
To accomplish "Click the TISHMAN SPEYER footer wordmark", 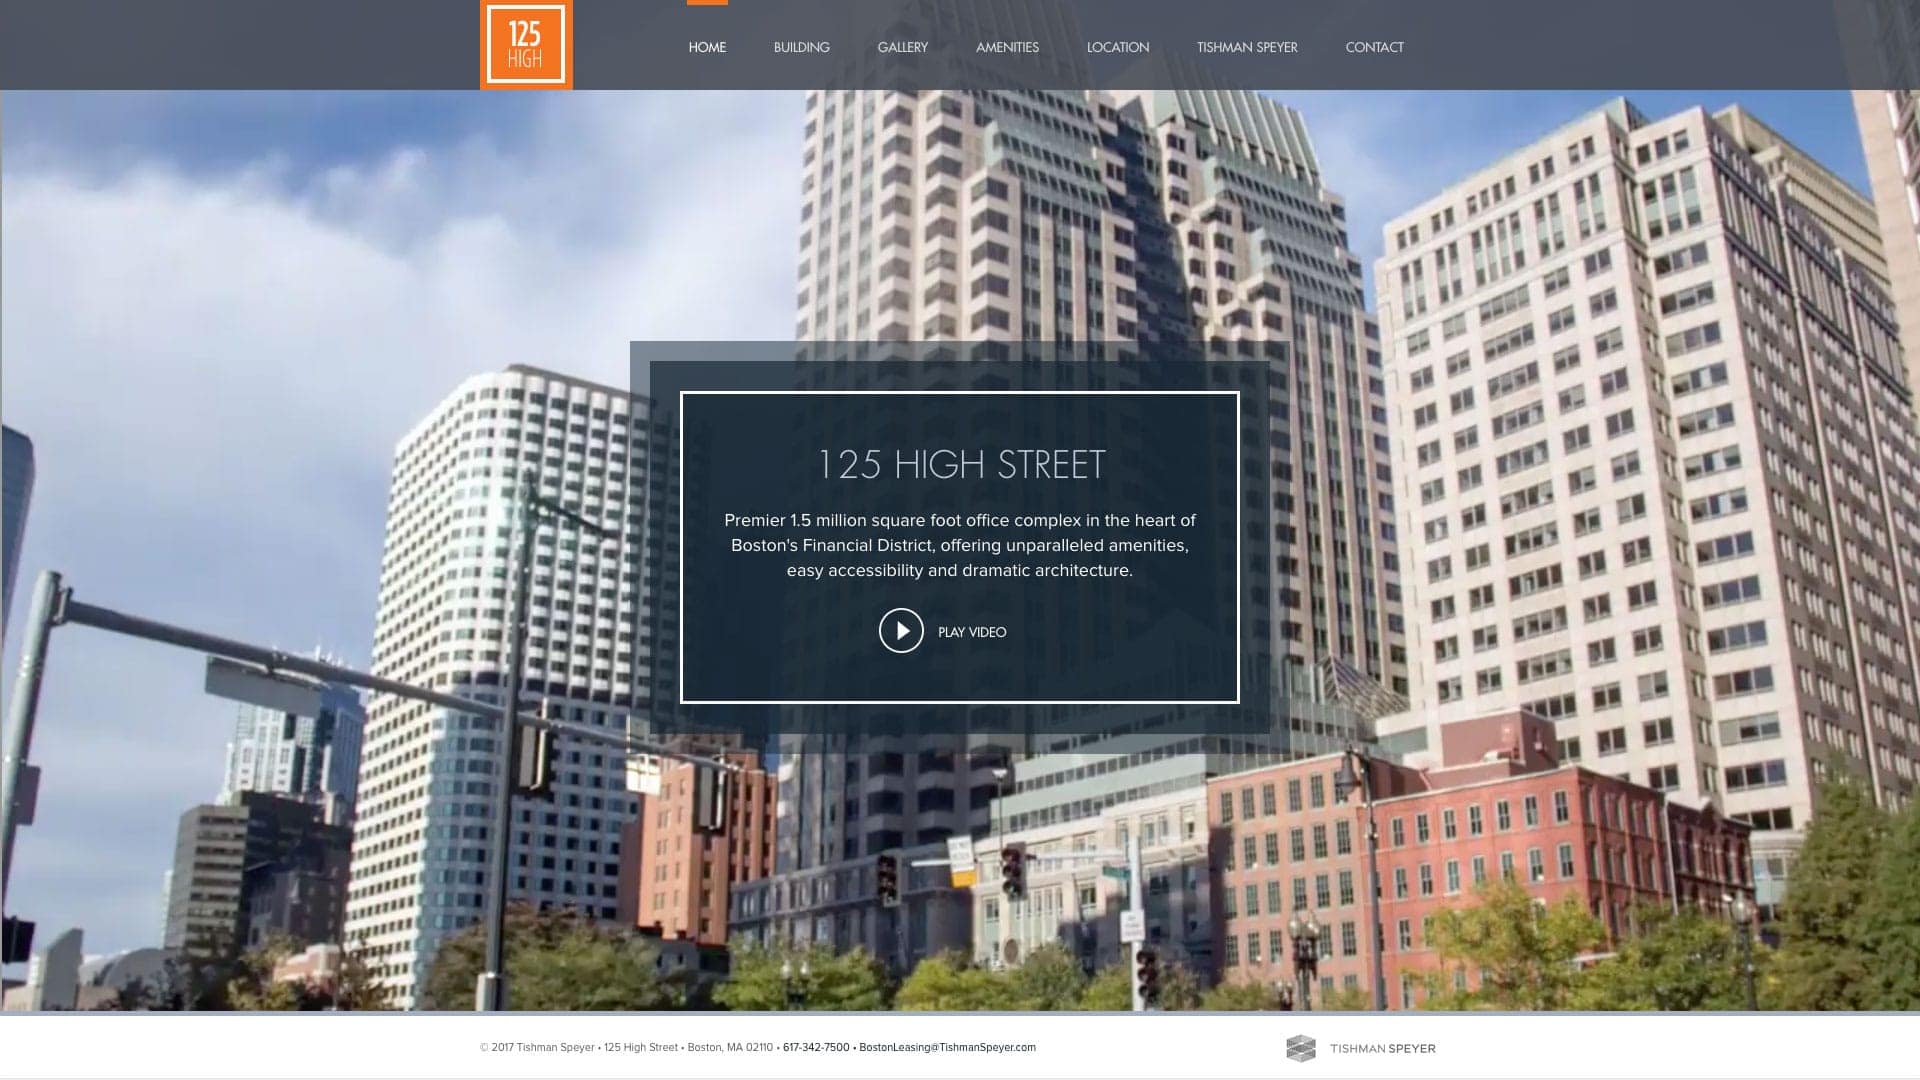I will [1383, 1049].
